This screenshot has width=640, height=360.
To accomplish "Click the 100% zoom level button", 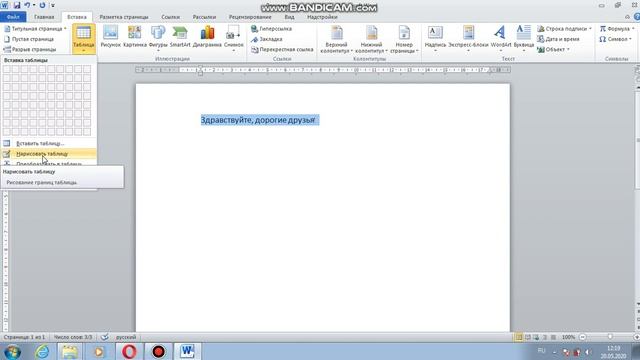I will (x=568, y=337).
